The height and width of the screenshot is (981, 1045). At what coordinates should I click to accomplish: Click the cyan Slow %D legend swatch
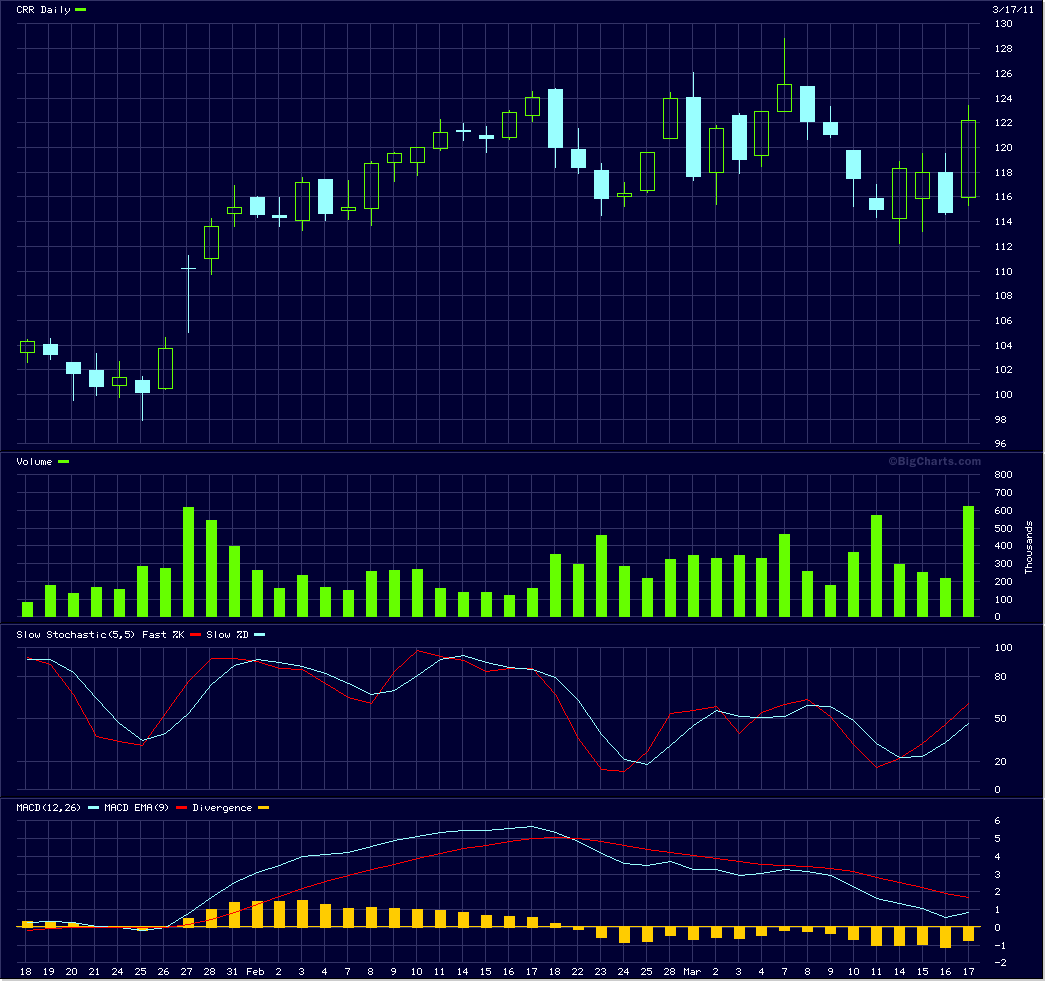(259, 634)
